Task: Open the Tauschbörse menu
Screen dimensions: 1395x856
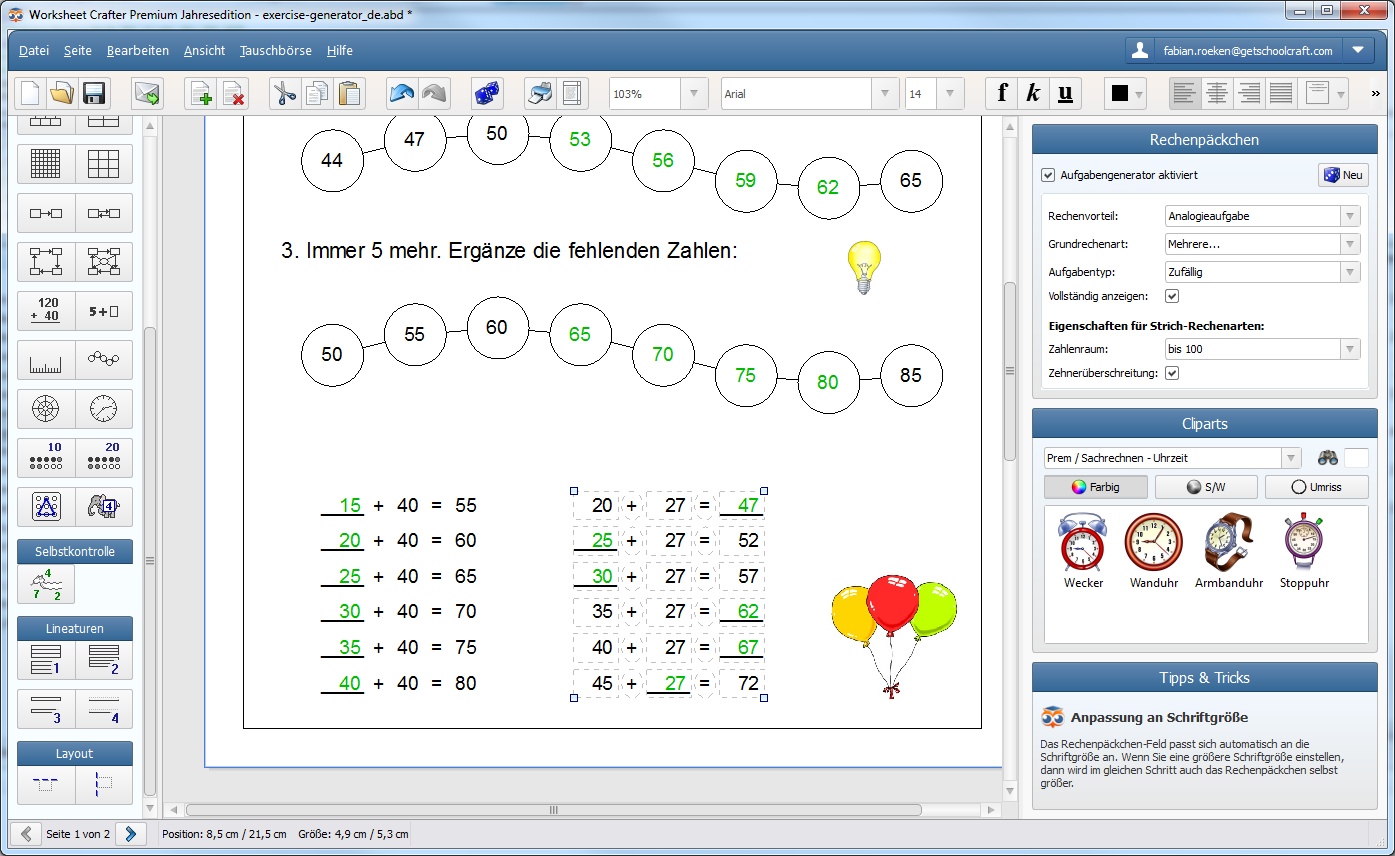Action: tap(276, 51)
